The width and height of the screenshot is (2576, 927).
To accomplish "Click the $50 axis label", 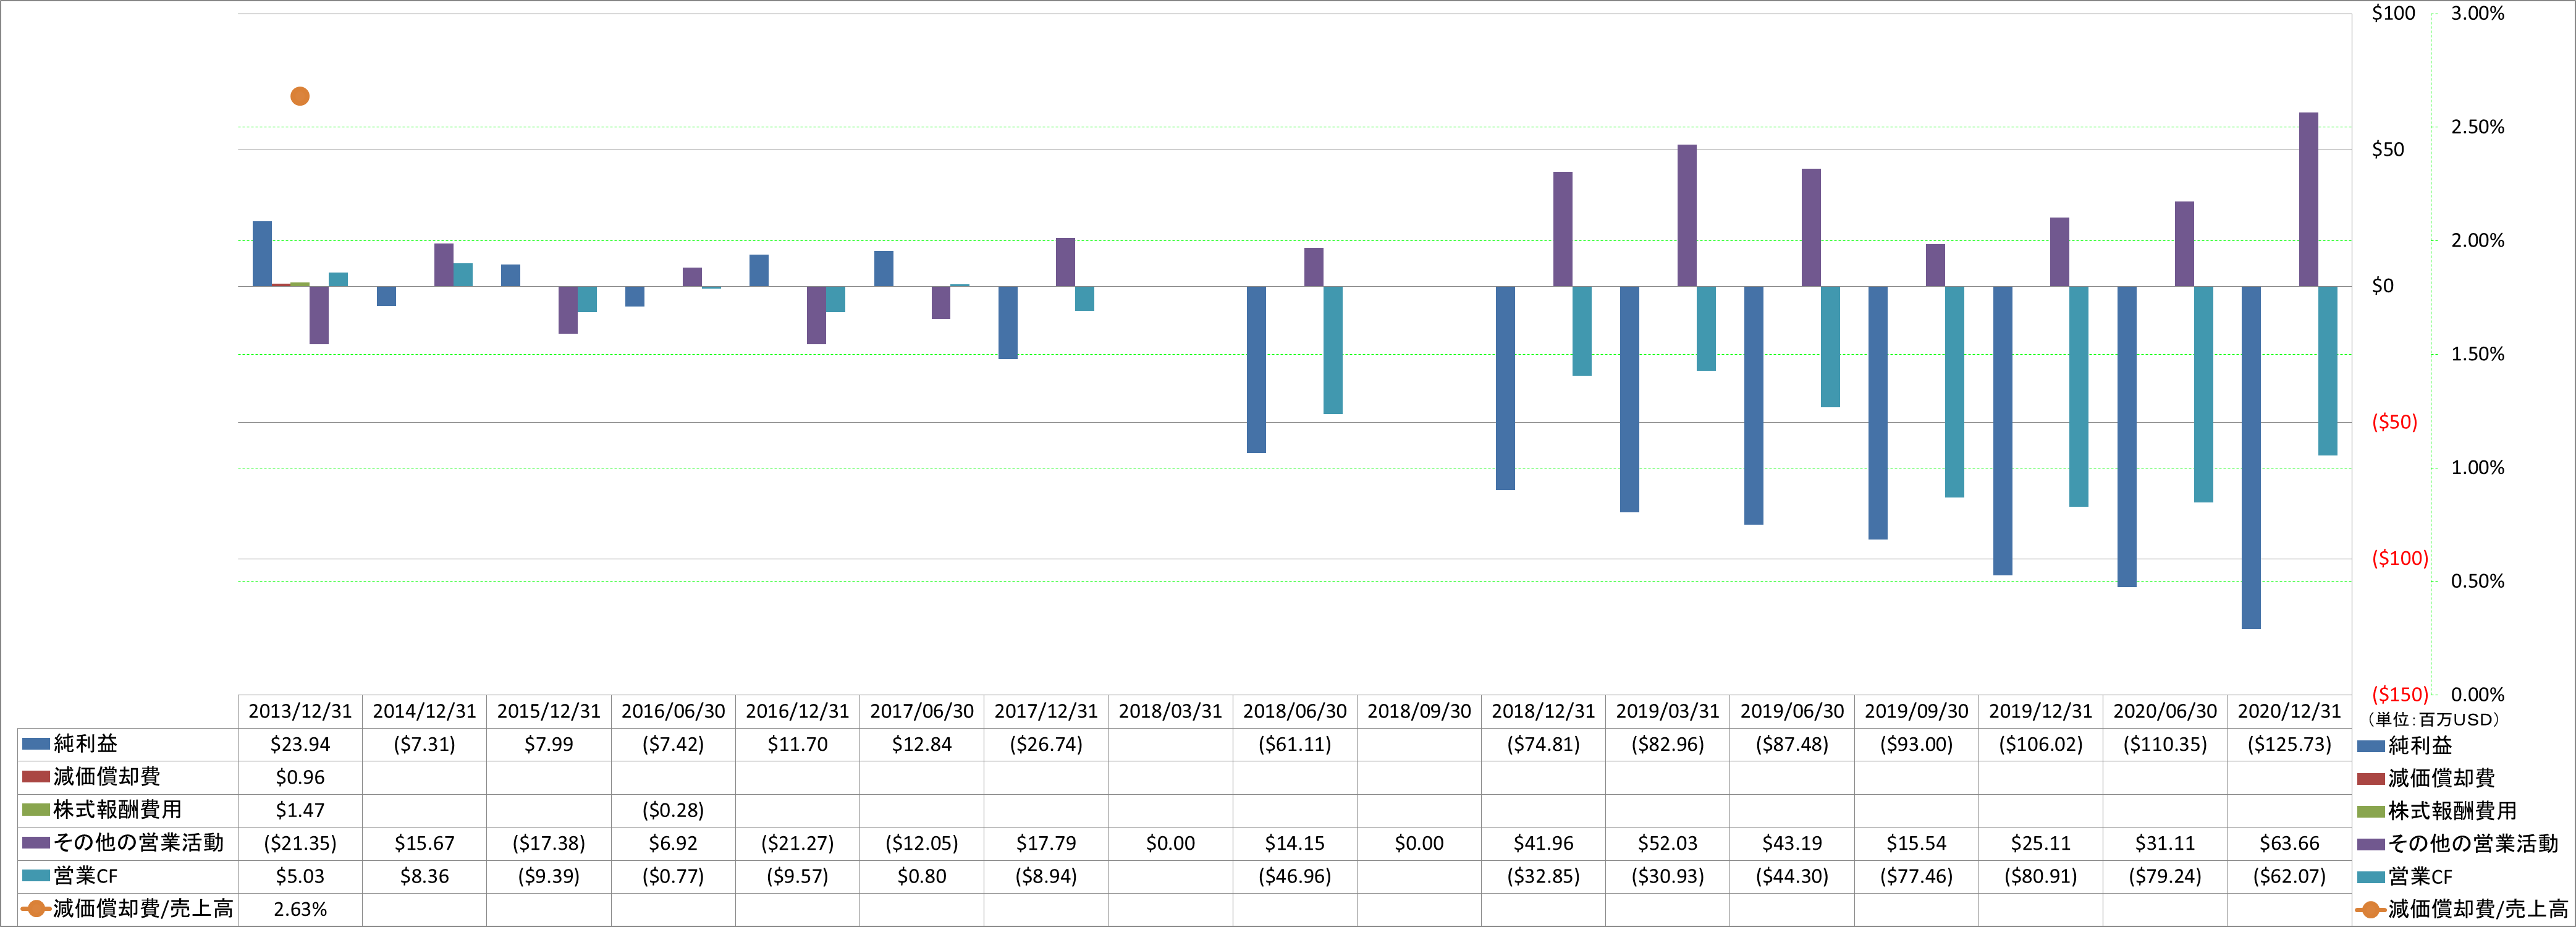I will (x=2388, y=149).
